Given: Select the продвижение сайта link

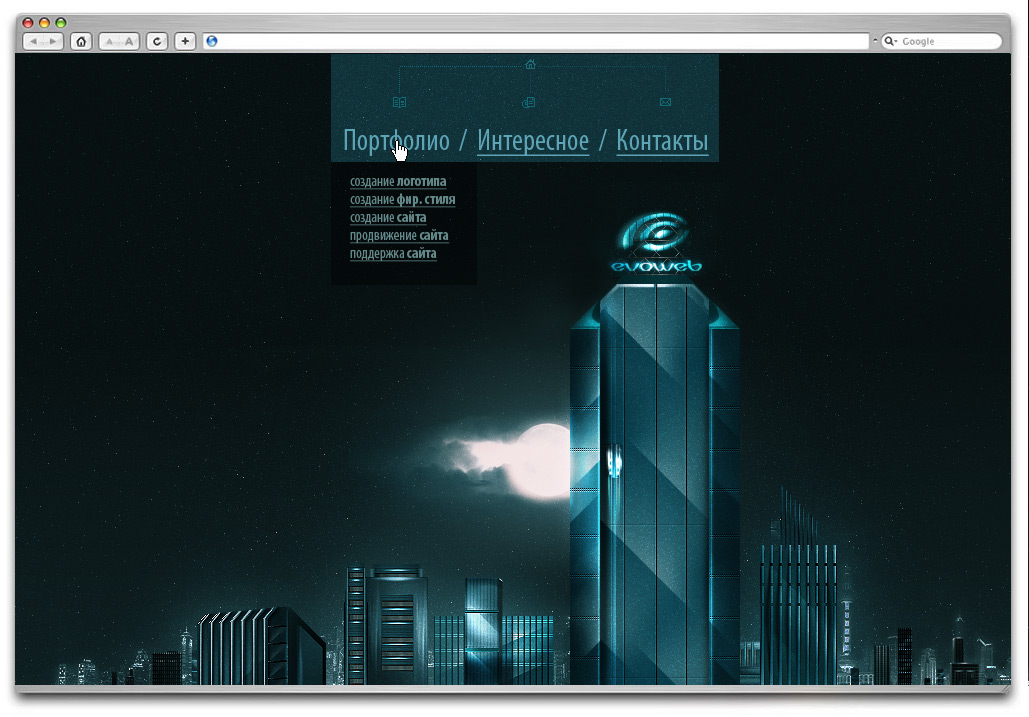Looking at the screenshot, I should pyautogui.click(x=399, y=236).
